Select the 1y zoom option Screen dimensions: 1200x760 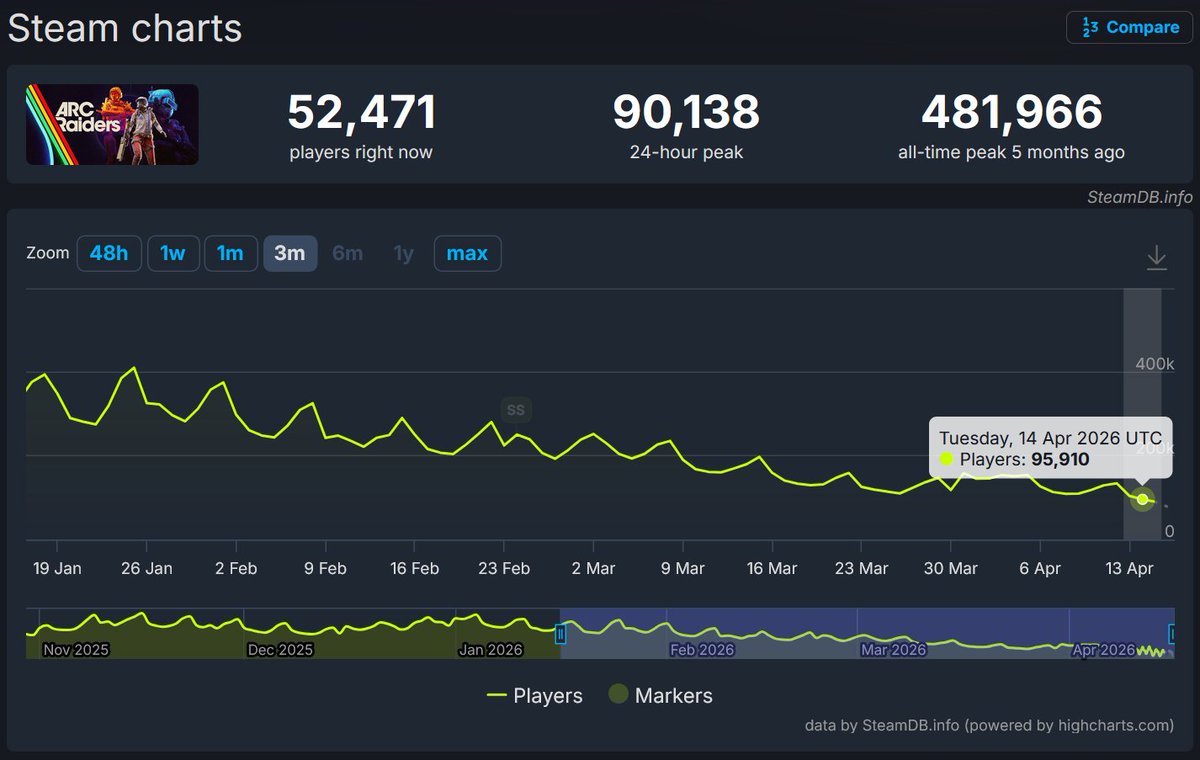pyautogui.click(x=403, y=253)
